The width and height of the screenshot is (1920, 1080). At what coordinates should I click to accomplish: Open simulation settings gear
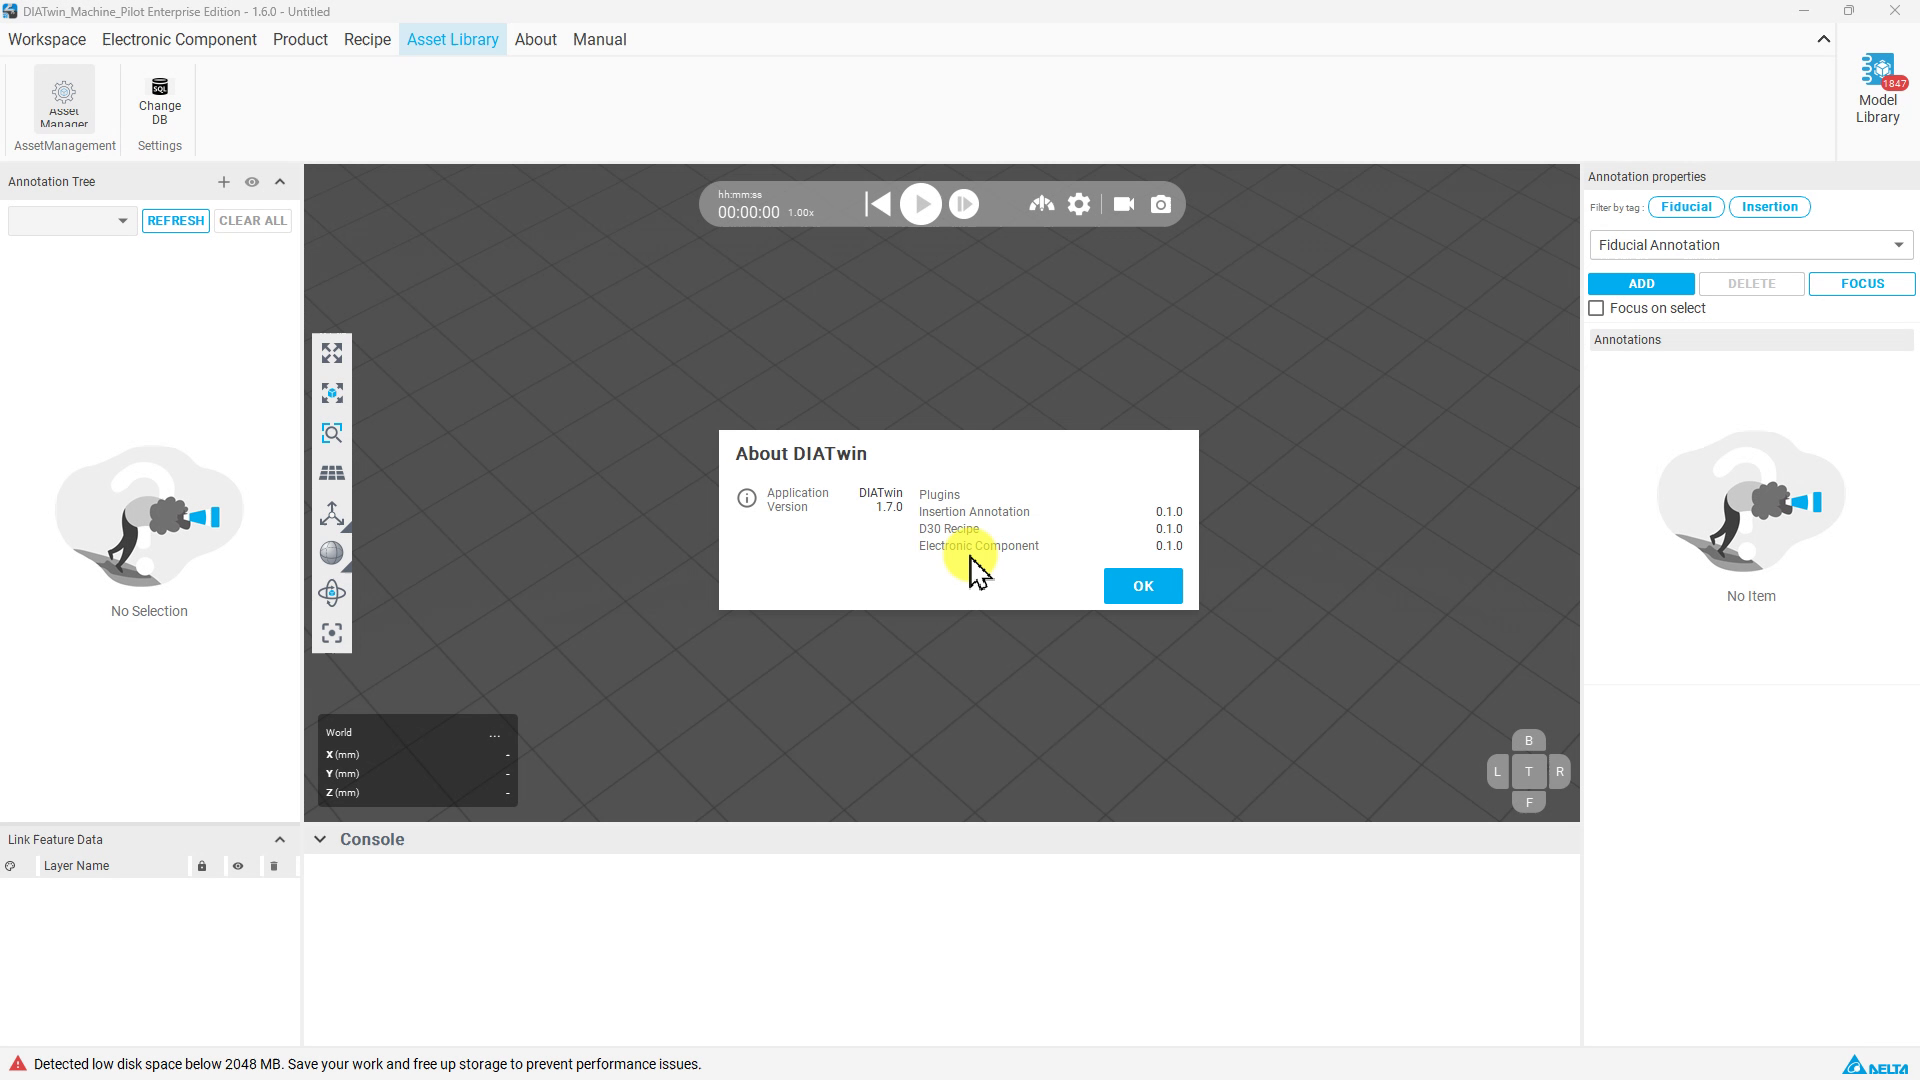coord(1079,204)
